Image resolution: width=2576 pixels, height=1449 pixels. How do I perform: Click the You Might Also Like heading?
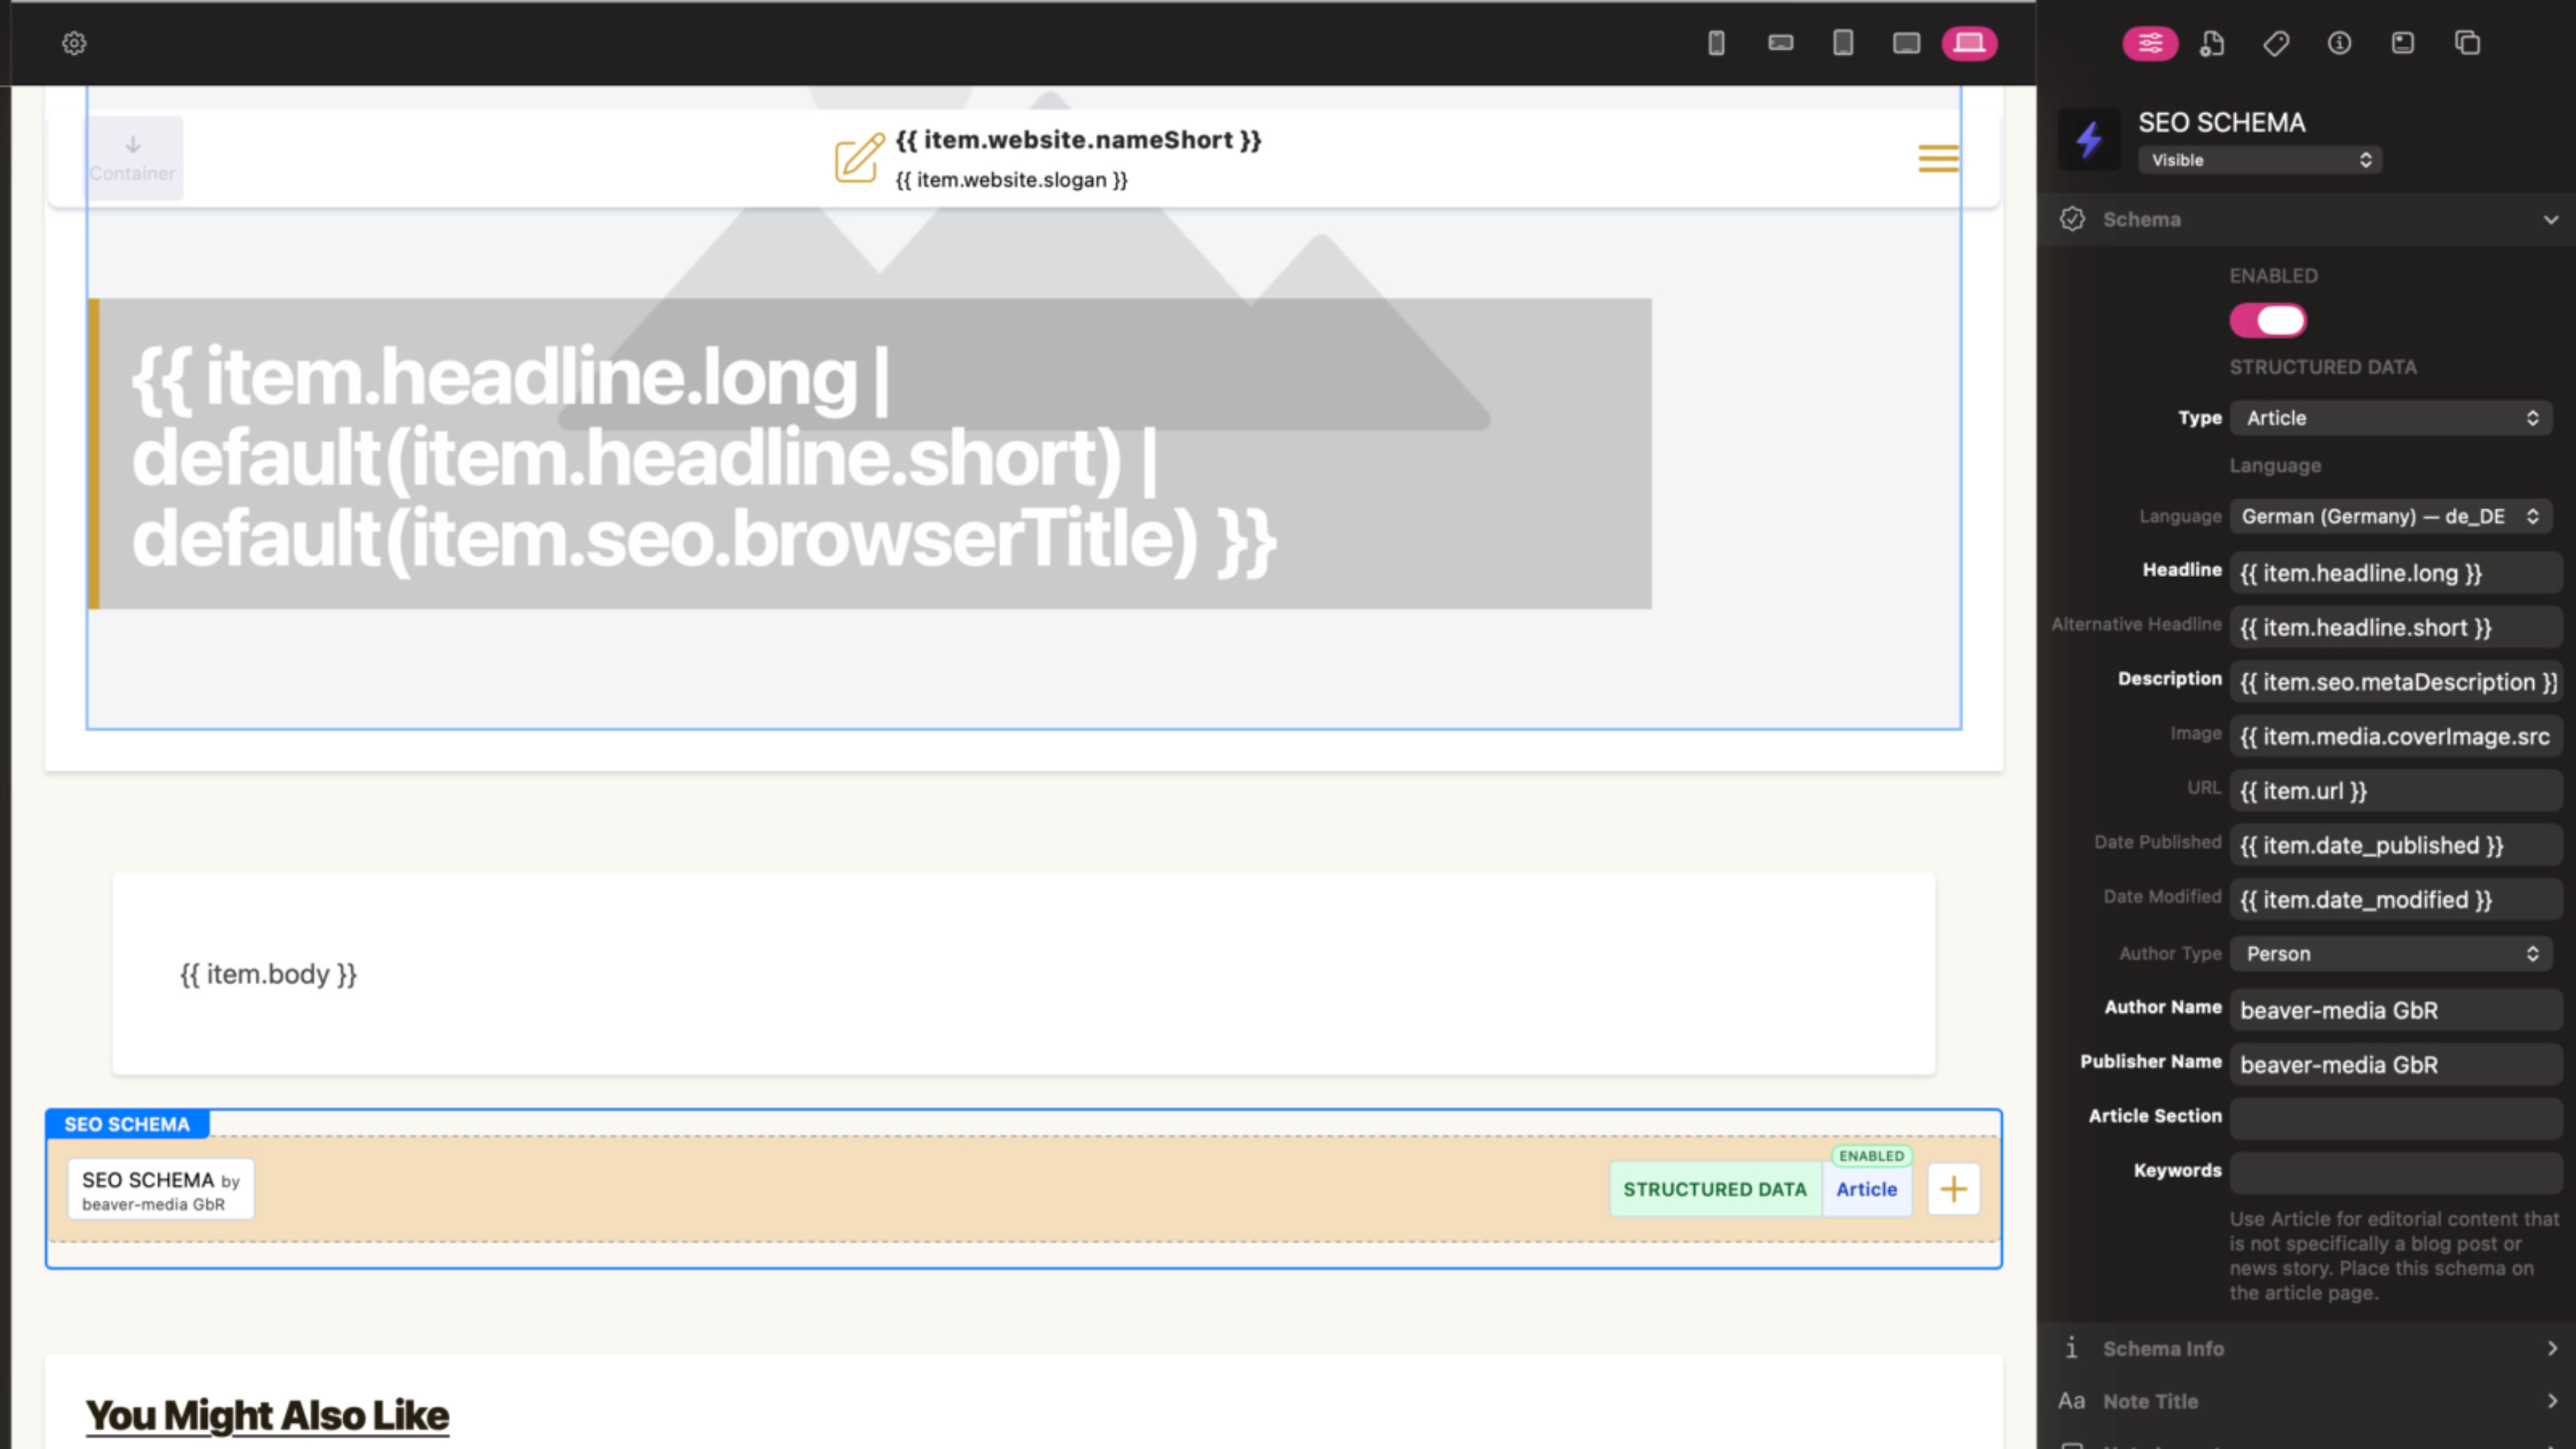[267, 1415]
